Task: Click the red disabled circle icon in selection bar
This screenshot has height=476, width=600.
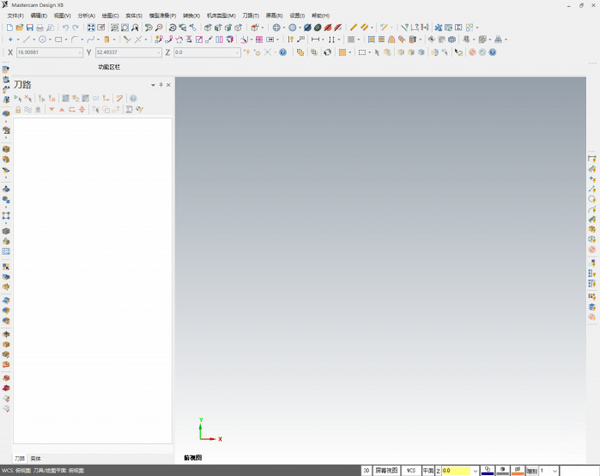Action: (x=472, y=52)
